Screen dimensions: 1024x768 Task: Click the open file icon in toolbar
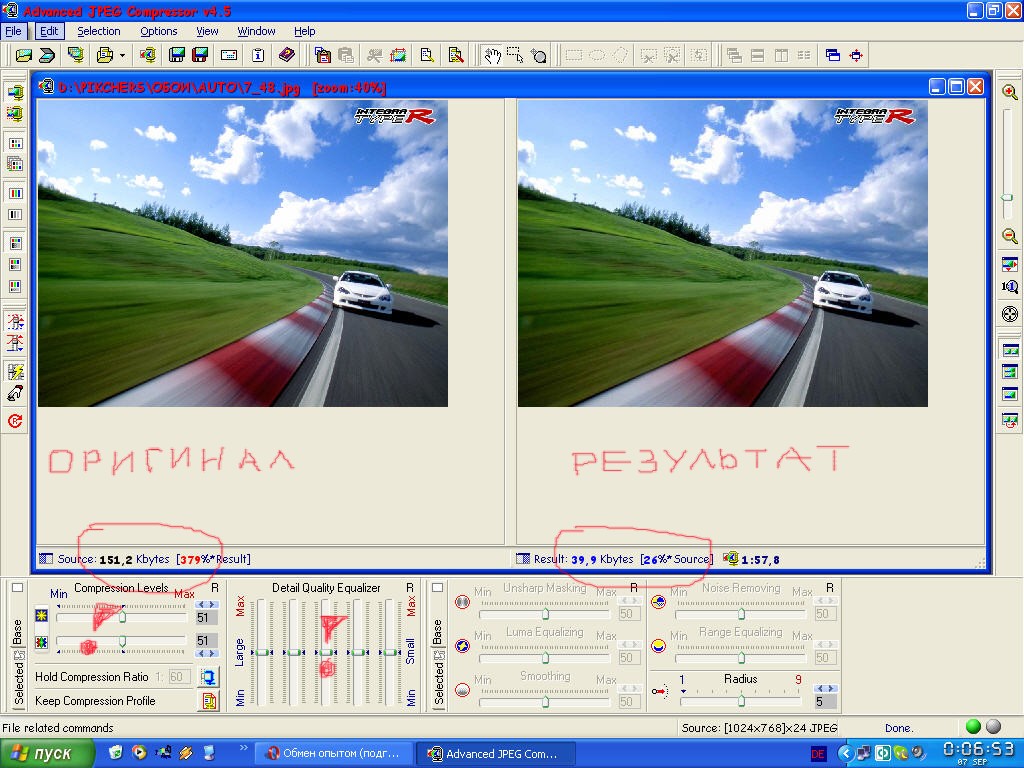[23, 55]
